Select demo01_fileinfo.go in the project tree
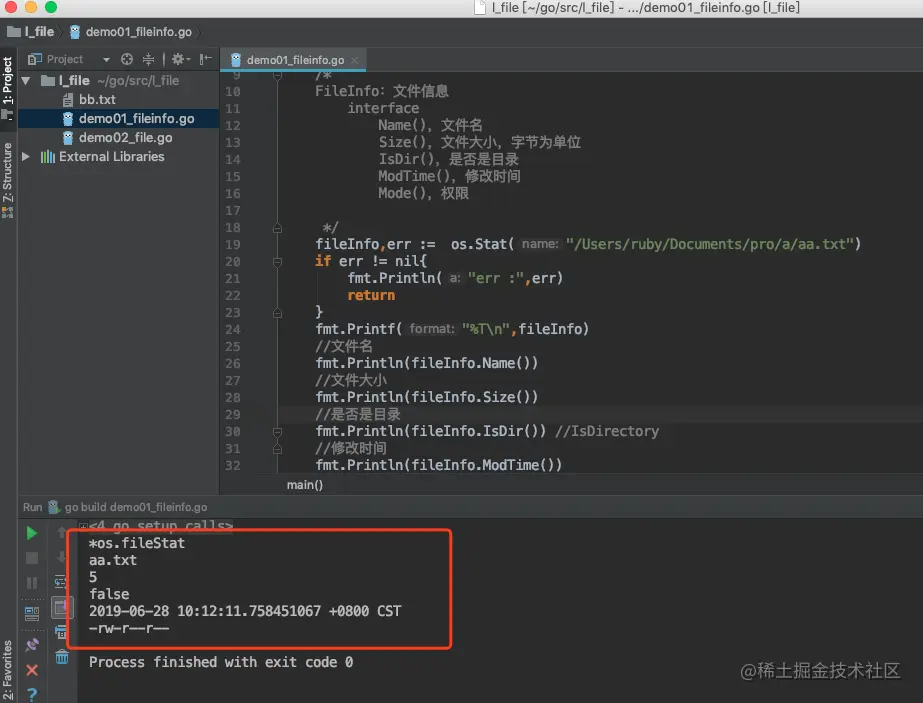The width and height of the screenshot is (923, 703). [x=137, y=118]
